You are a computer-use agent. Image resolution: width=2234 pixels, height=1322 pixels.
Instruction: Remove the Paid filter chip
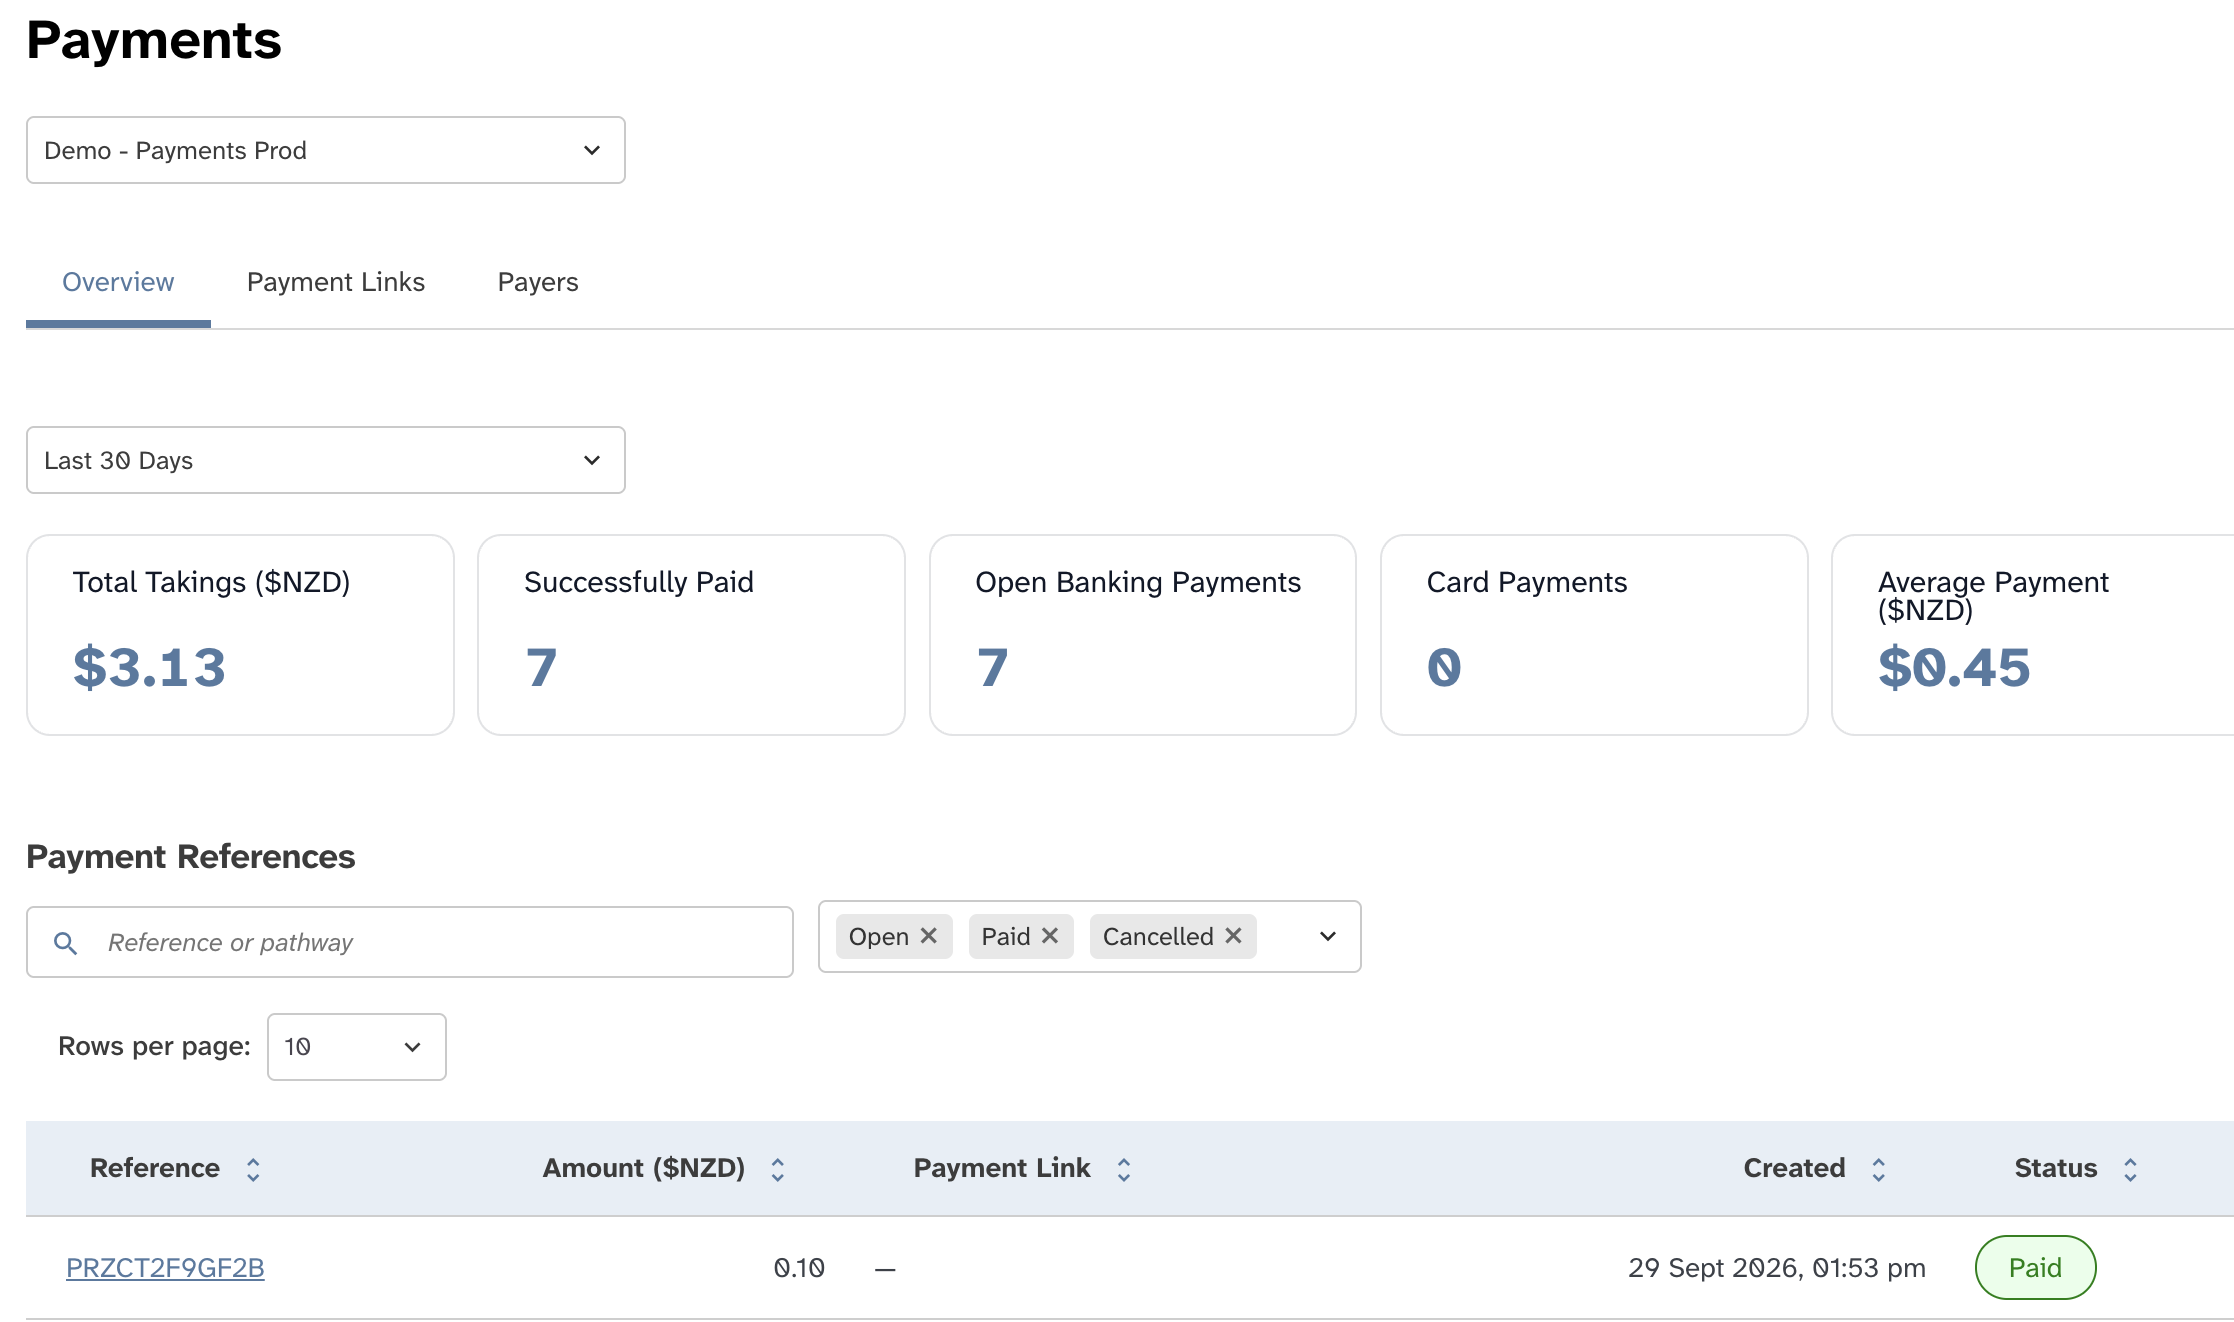(x=1050, y=936)
